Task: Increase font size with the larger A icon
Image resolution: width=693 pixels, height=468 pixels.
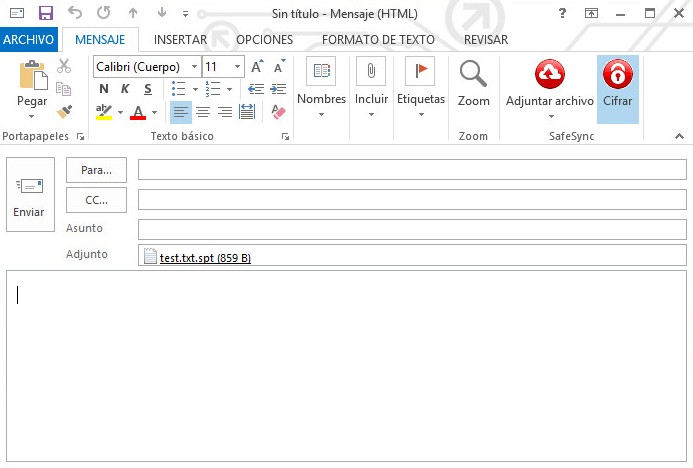Action: (x=257, y=67)
